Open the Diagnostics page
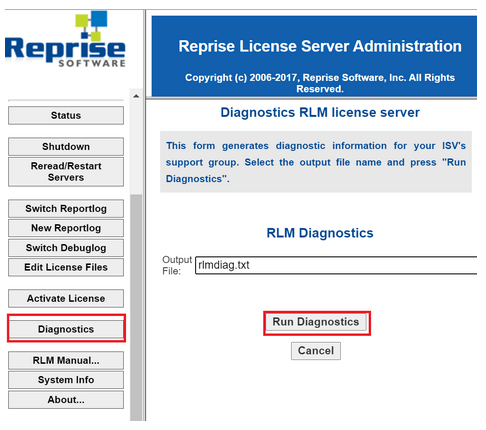Image resolution: width=486 pixels, height=430 pixels. 66,329
